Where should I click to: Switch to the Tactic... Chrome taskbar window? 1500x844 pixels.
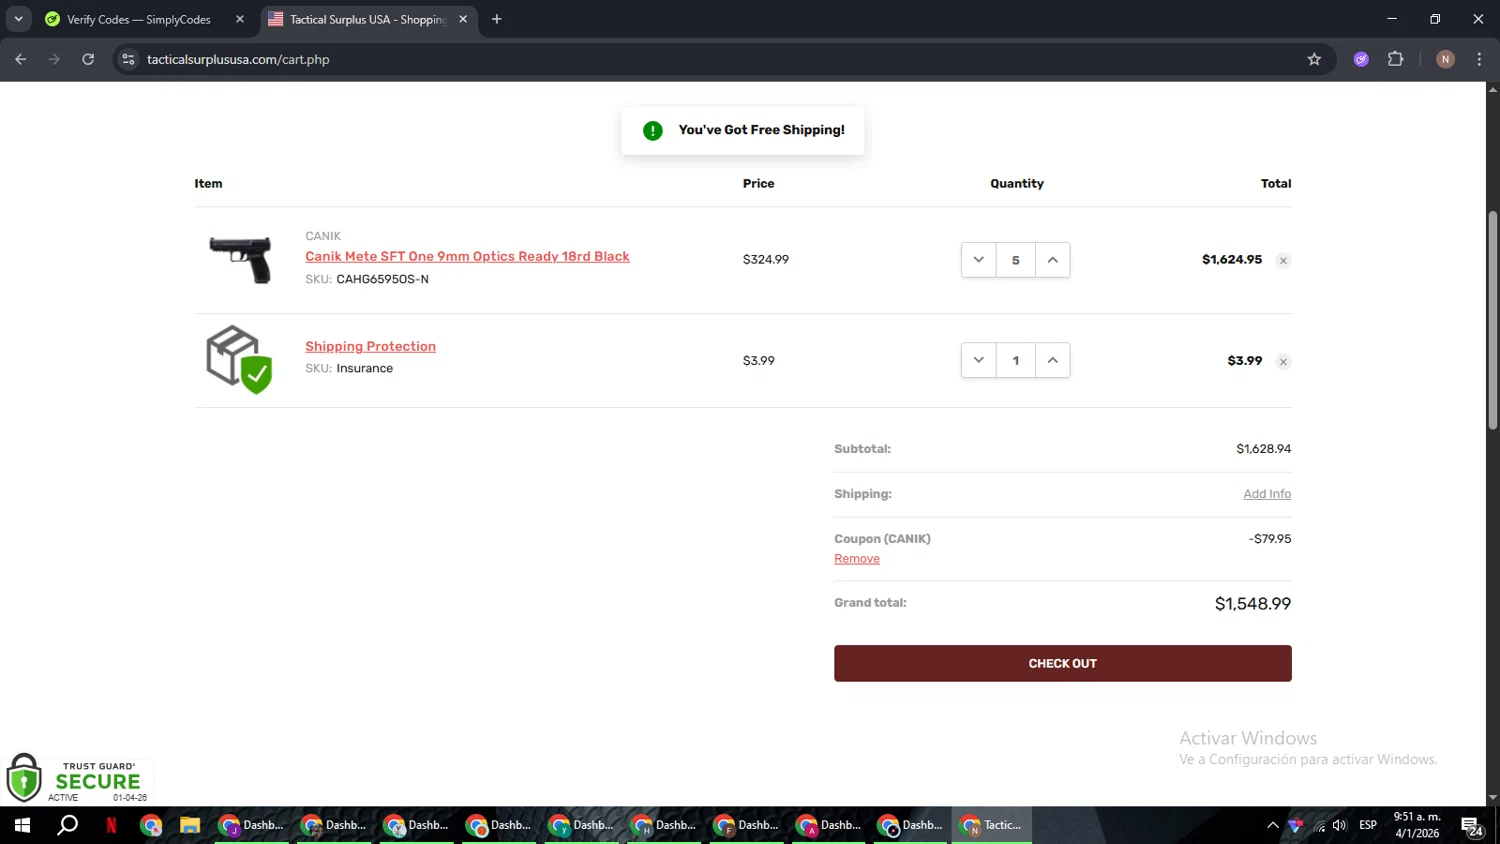click(x=992, y=825)
